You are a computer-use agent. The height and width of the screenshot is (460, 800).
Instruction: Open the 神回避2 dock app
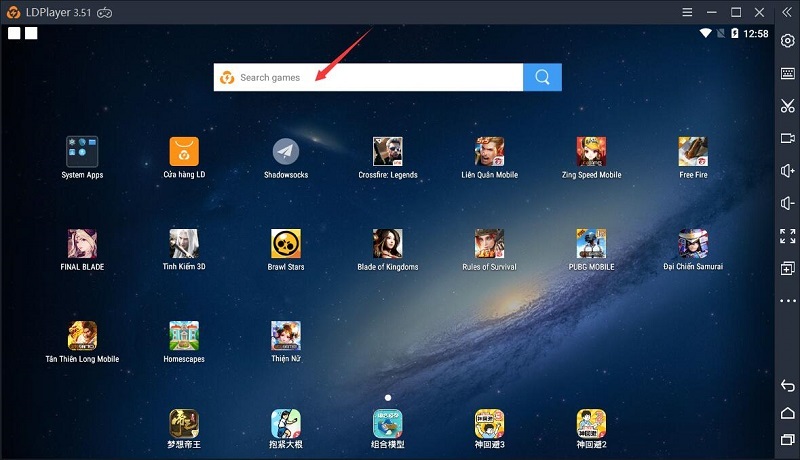pyautogui.click(x=591, y=423)
